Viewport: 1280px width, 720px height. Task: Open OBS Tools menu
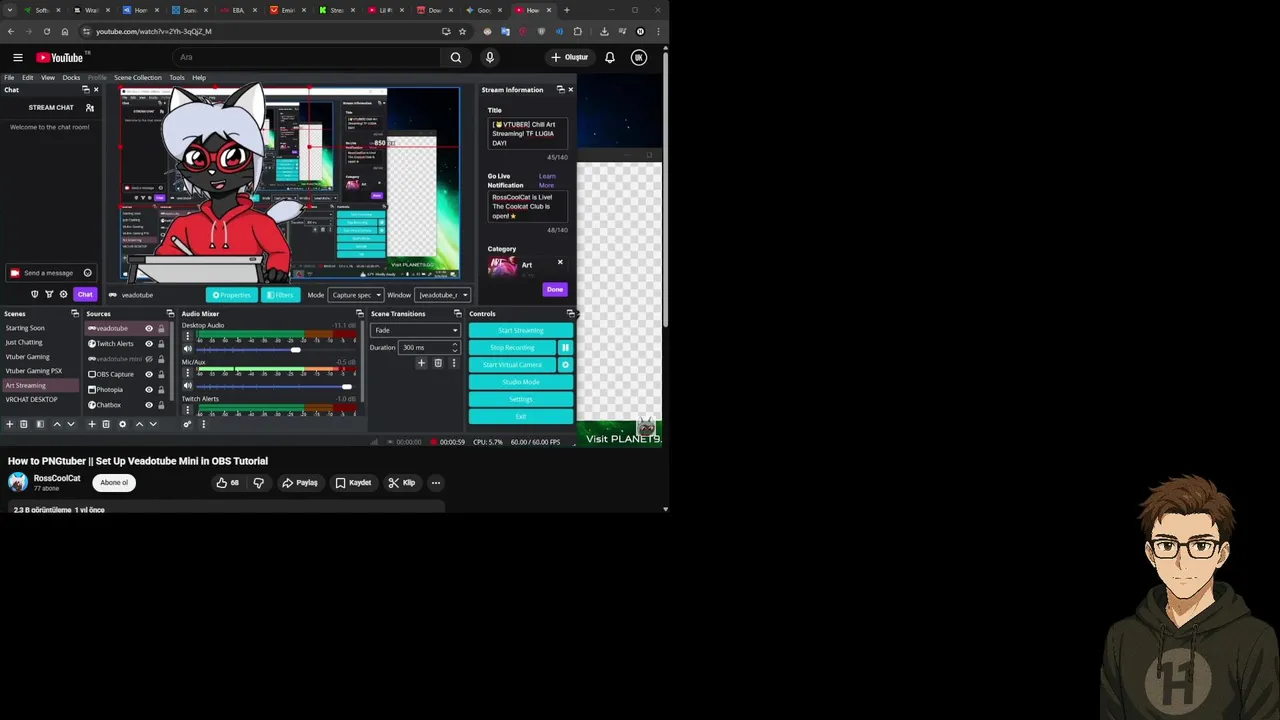(176, 77)
